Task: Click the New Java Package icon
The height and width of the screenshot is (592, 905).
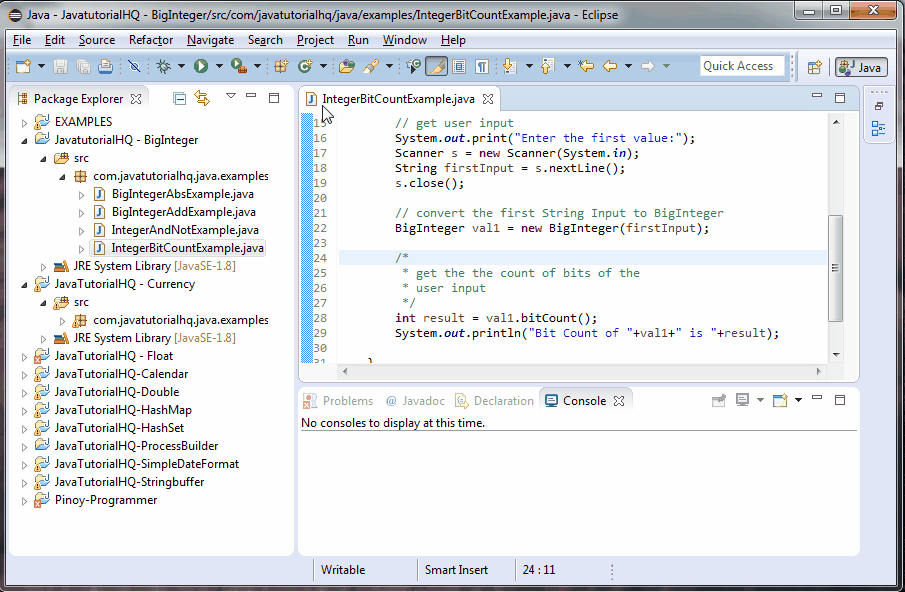Action: click(281, 66)
